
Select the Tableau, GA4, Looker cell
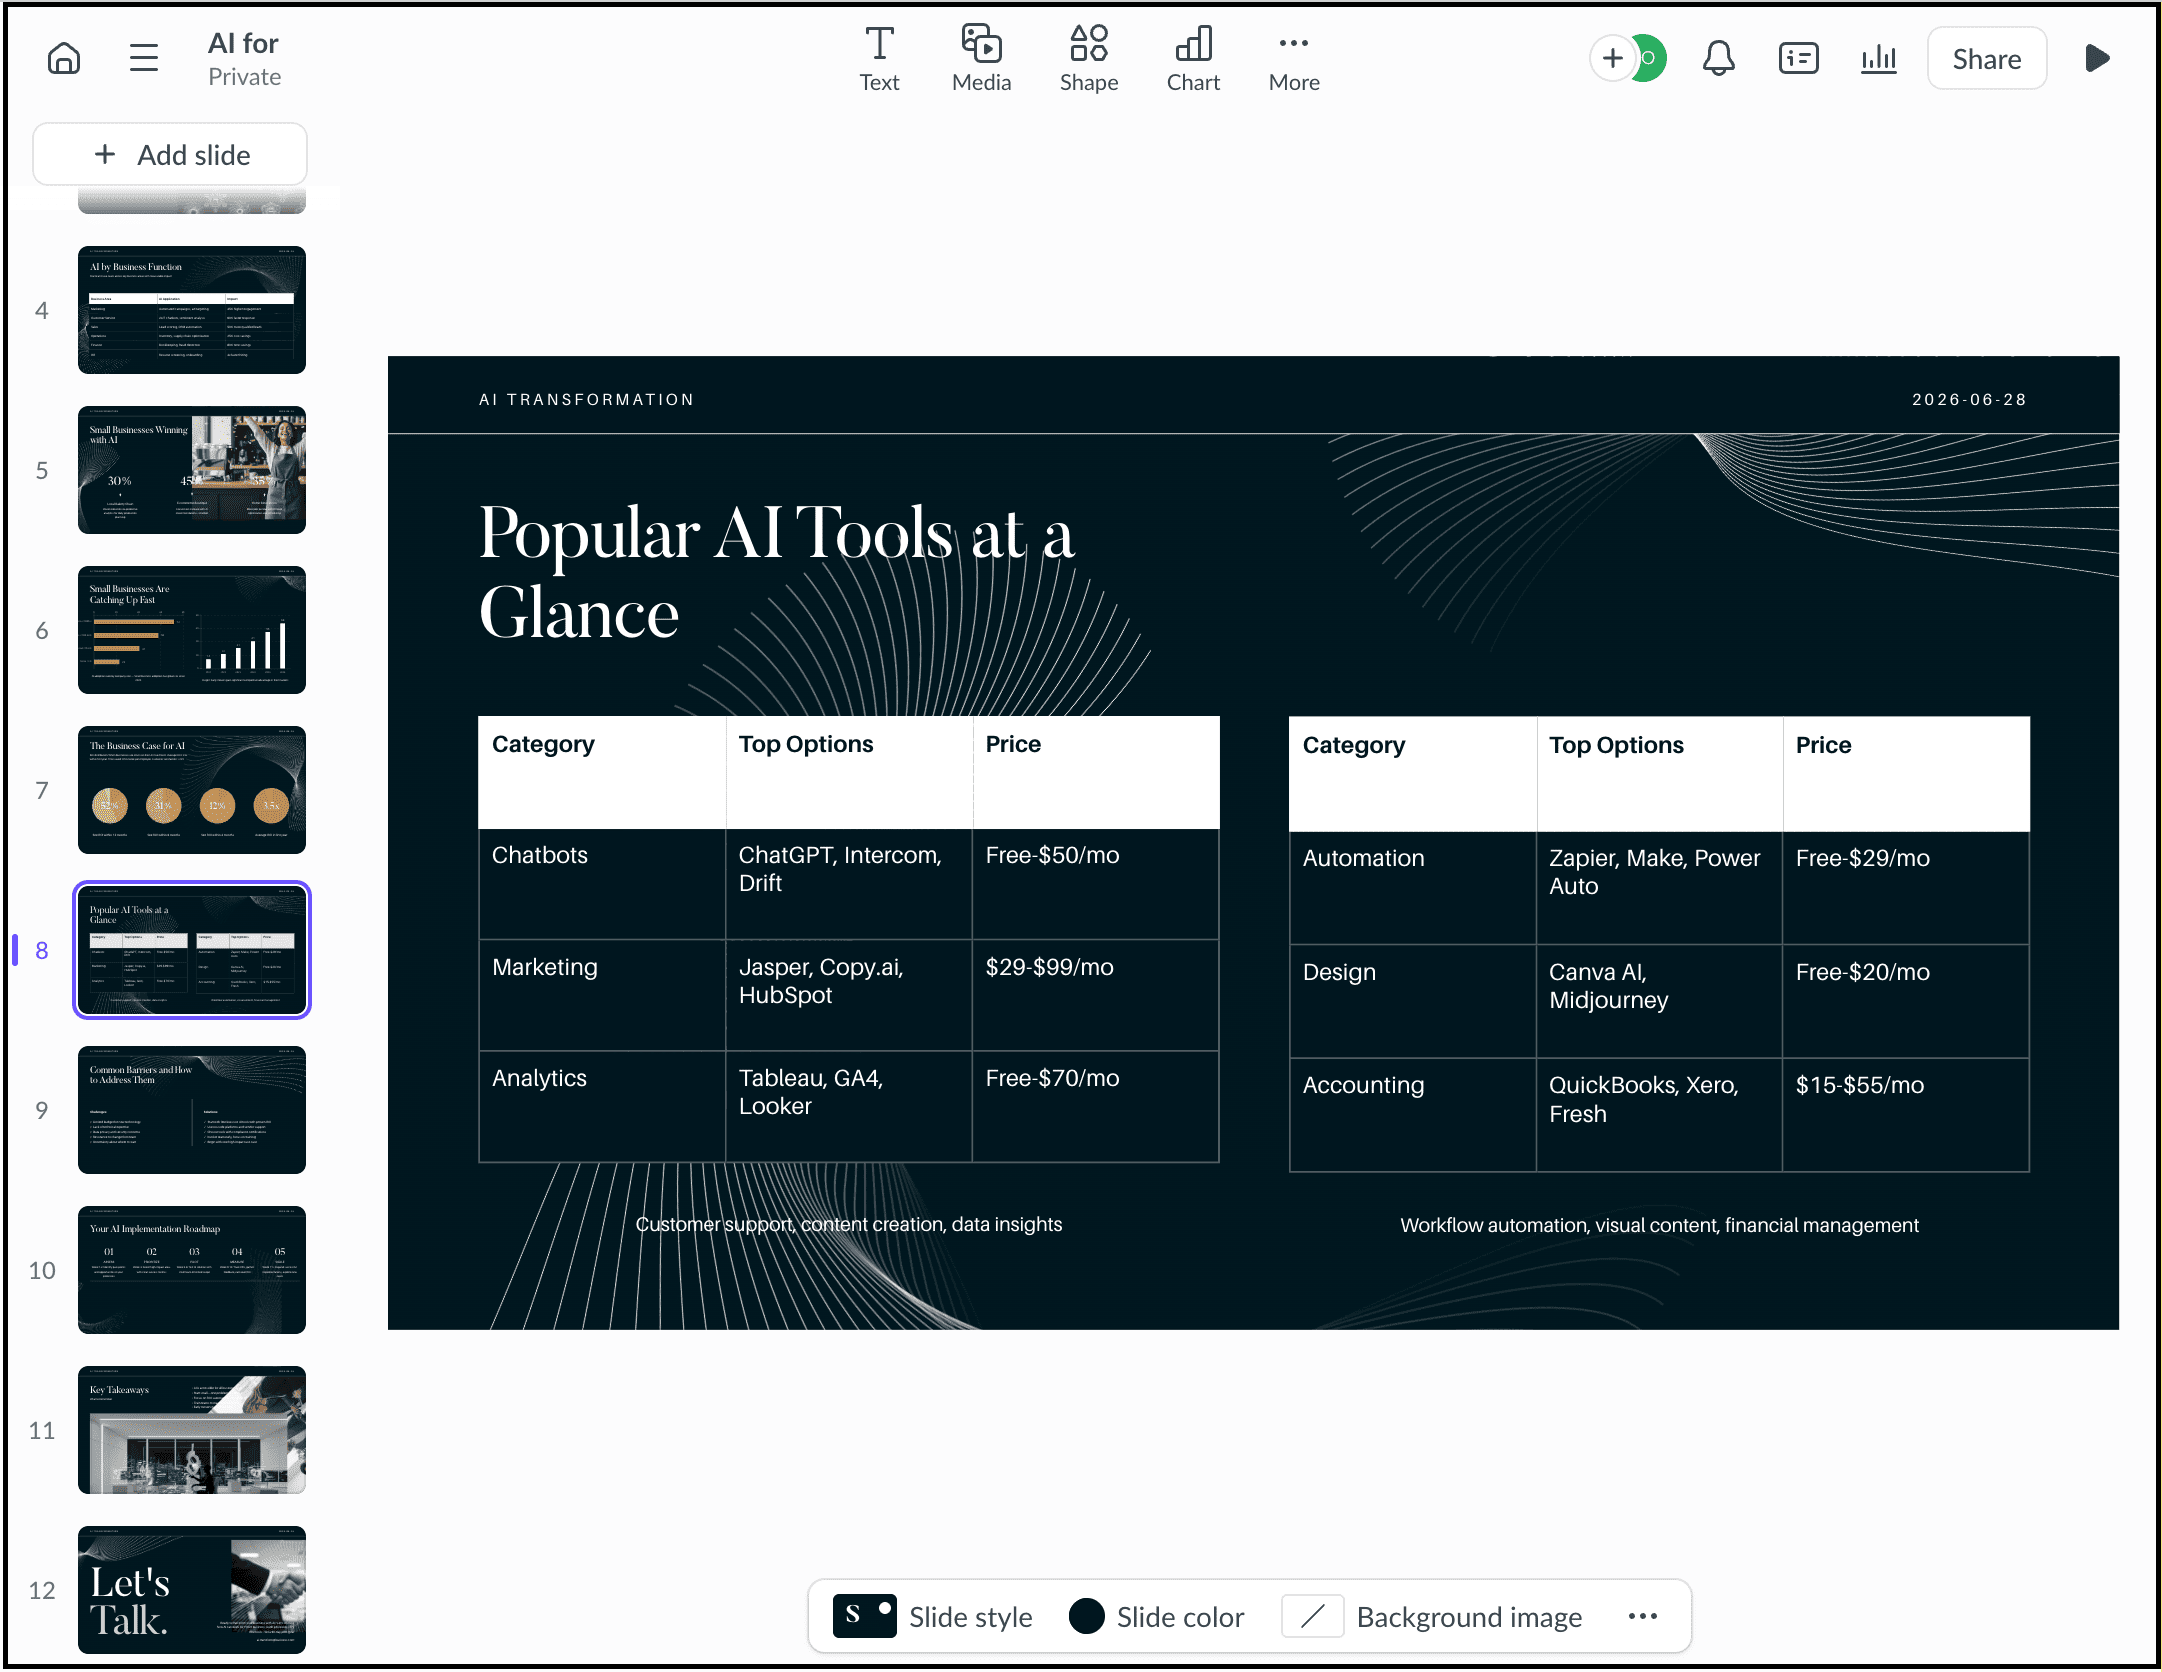[849, 1107]
